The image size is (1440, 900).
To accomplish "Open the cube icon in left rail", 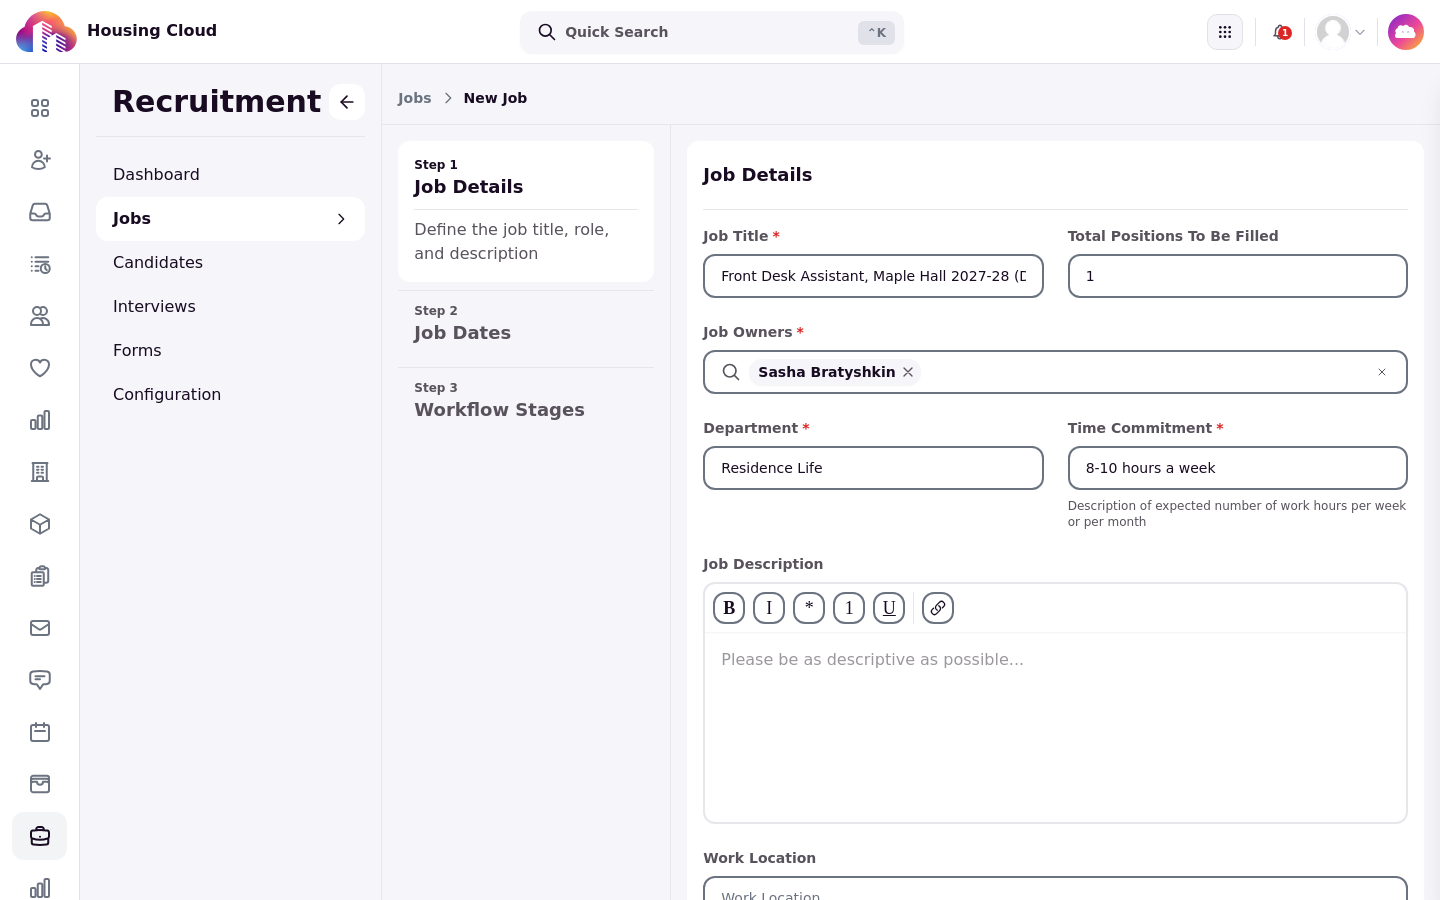I will point(40,524).
